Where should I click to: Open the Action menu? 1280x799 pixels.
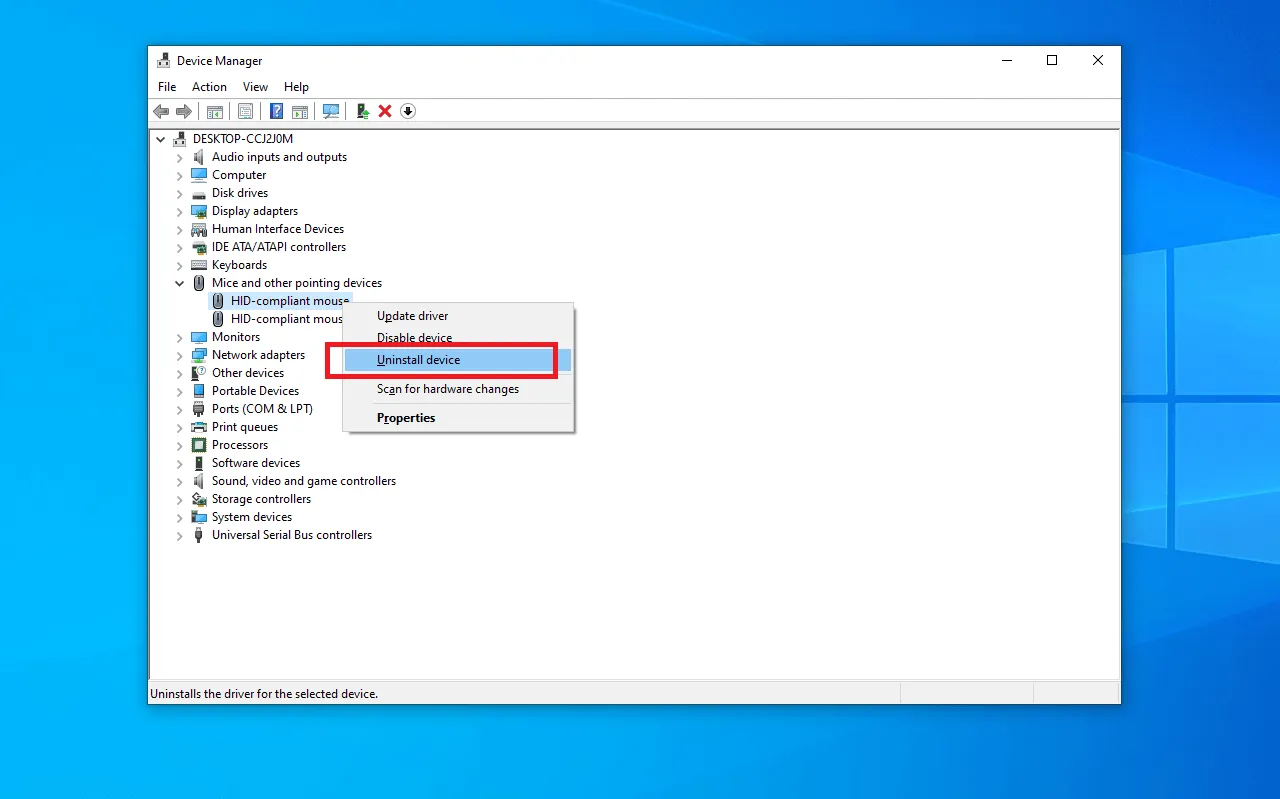[209, 87]
